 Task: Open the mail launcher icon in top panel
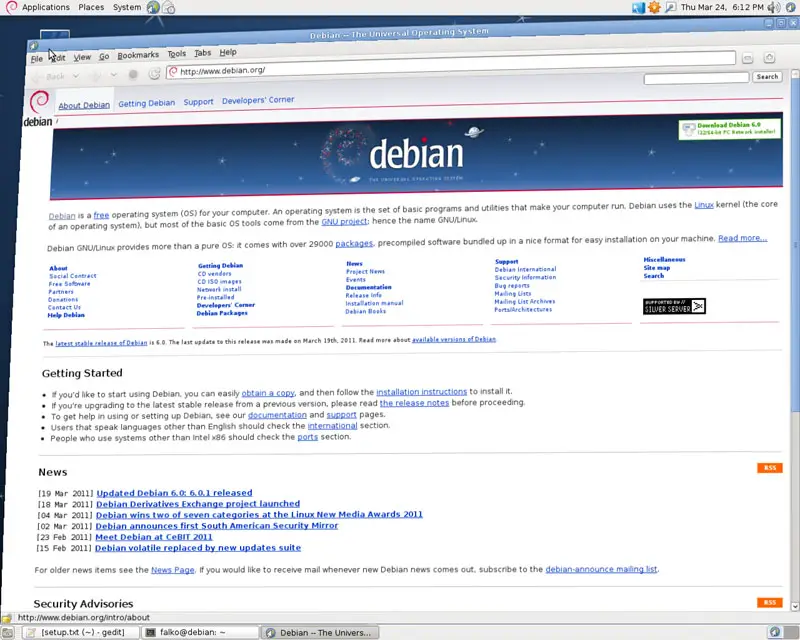(x=169, y=7)
